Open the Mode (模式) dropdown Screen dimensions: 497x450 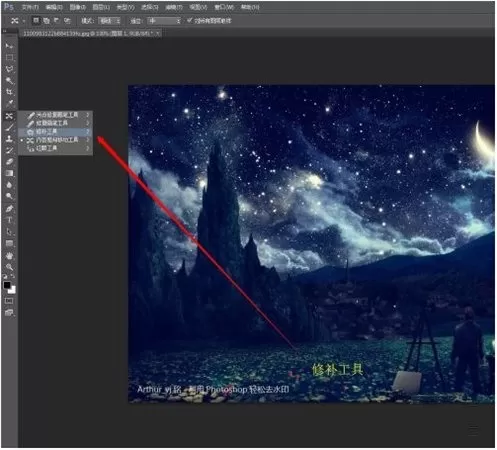(x=110, y=21)
